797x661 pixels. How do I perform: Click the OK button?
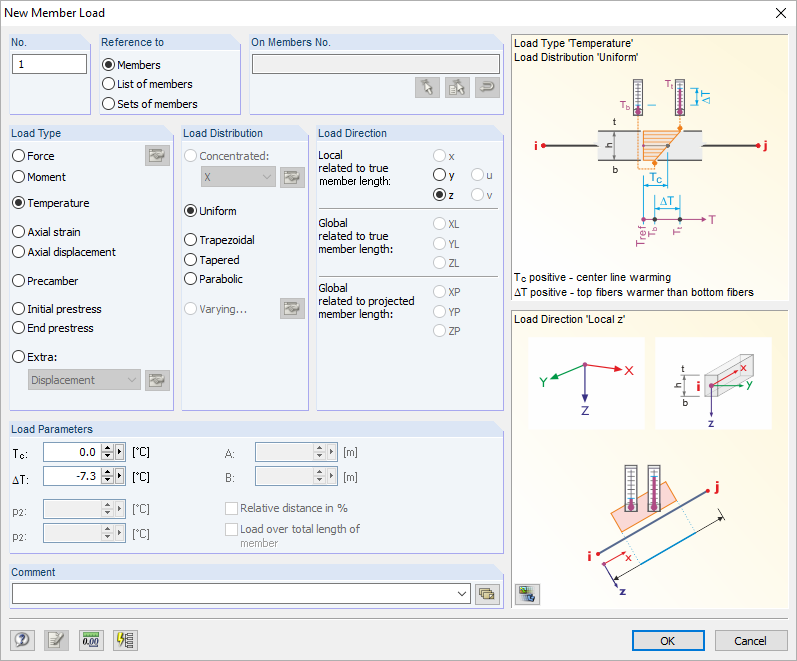[x=668, y=641]
